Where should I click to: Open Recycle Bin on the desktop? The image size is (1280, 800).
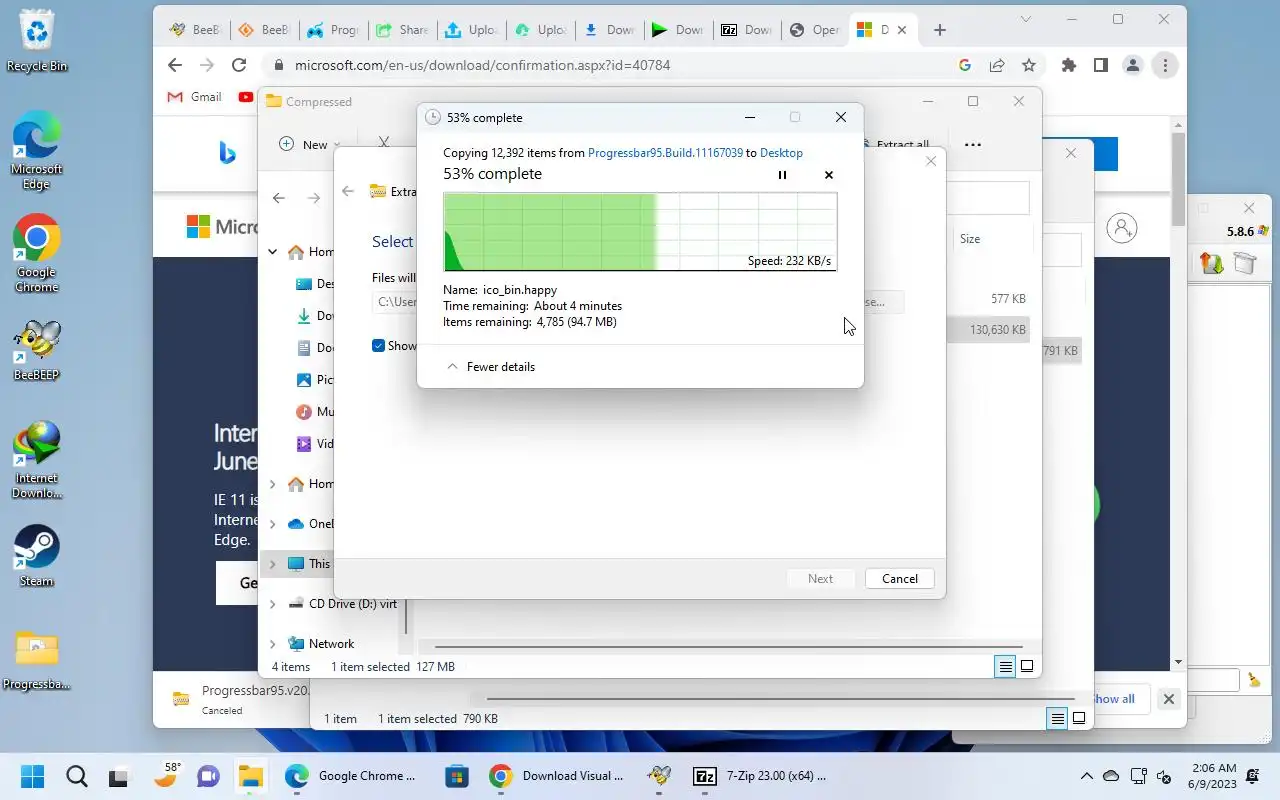point(37,41)
